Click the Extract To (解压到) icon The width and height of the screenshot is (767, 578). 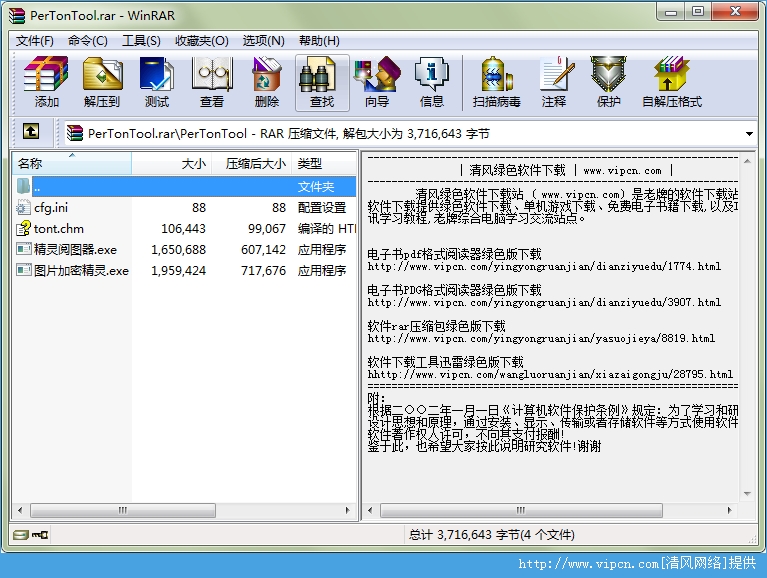pos(102,74)
